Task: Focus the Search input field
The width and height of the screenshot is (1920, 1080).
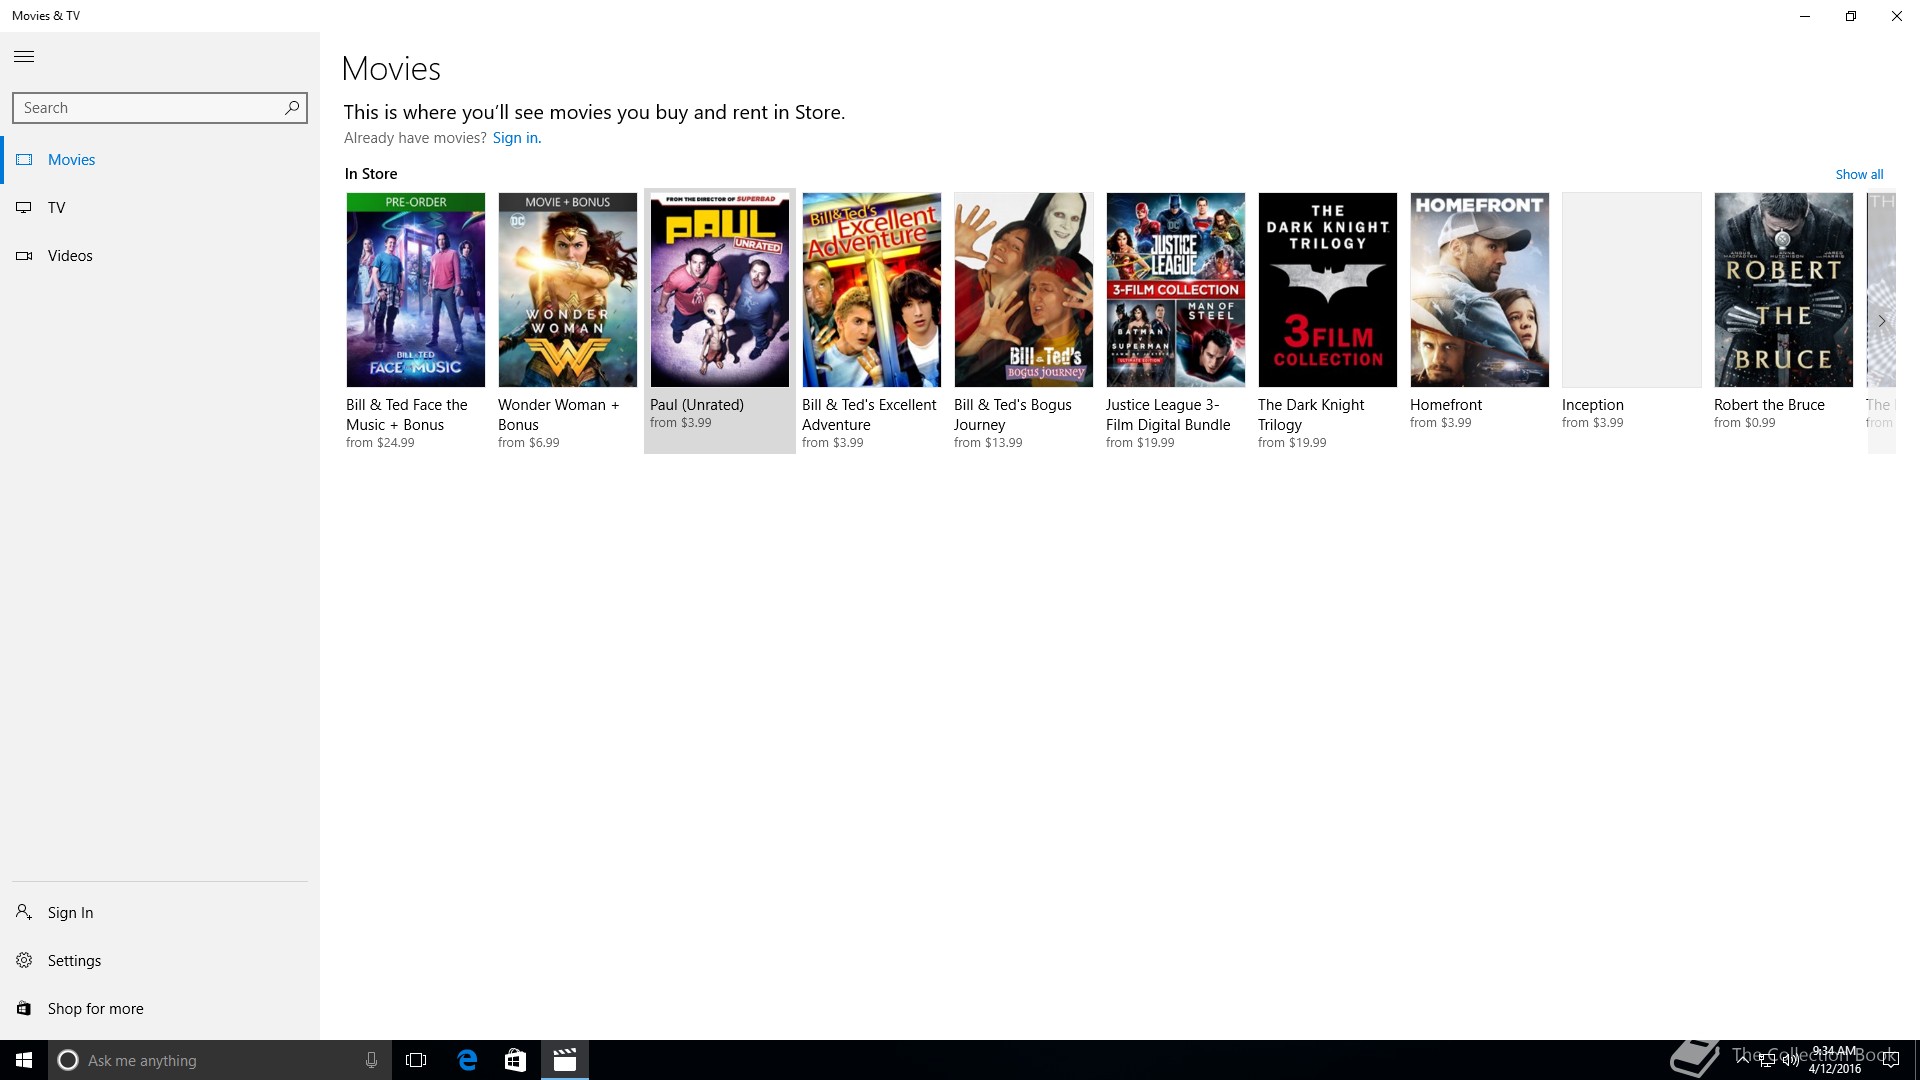Action: tap(160, 108)
